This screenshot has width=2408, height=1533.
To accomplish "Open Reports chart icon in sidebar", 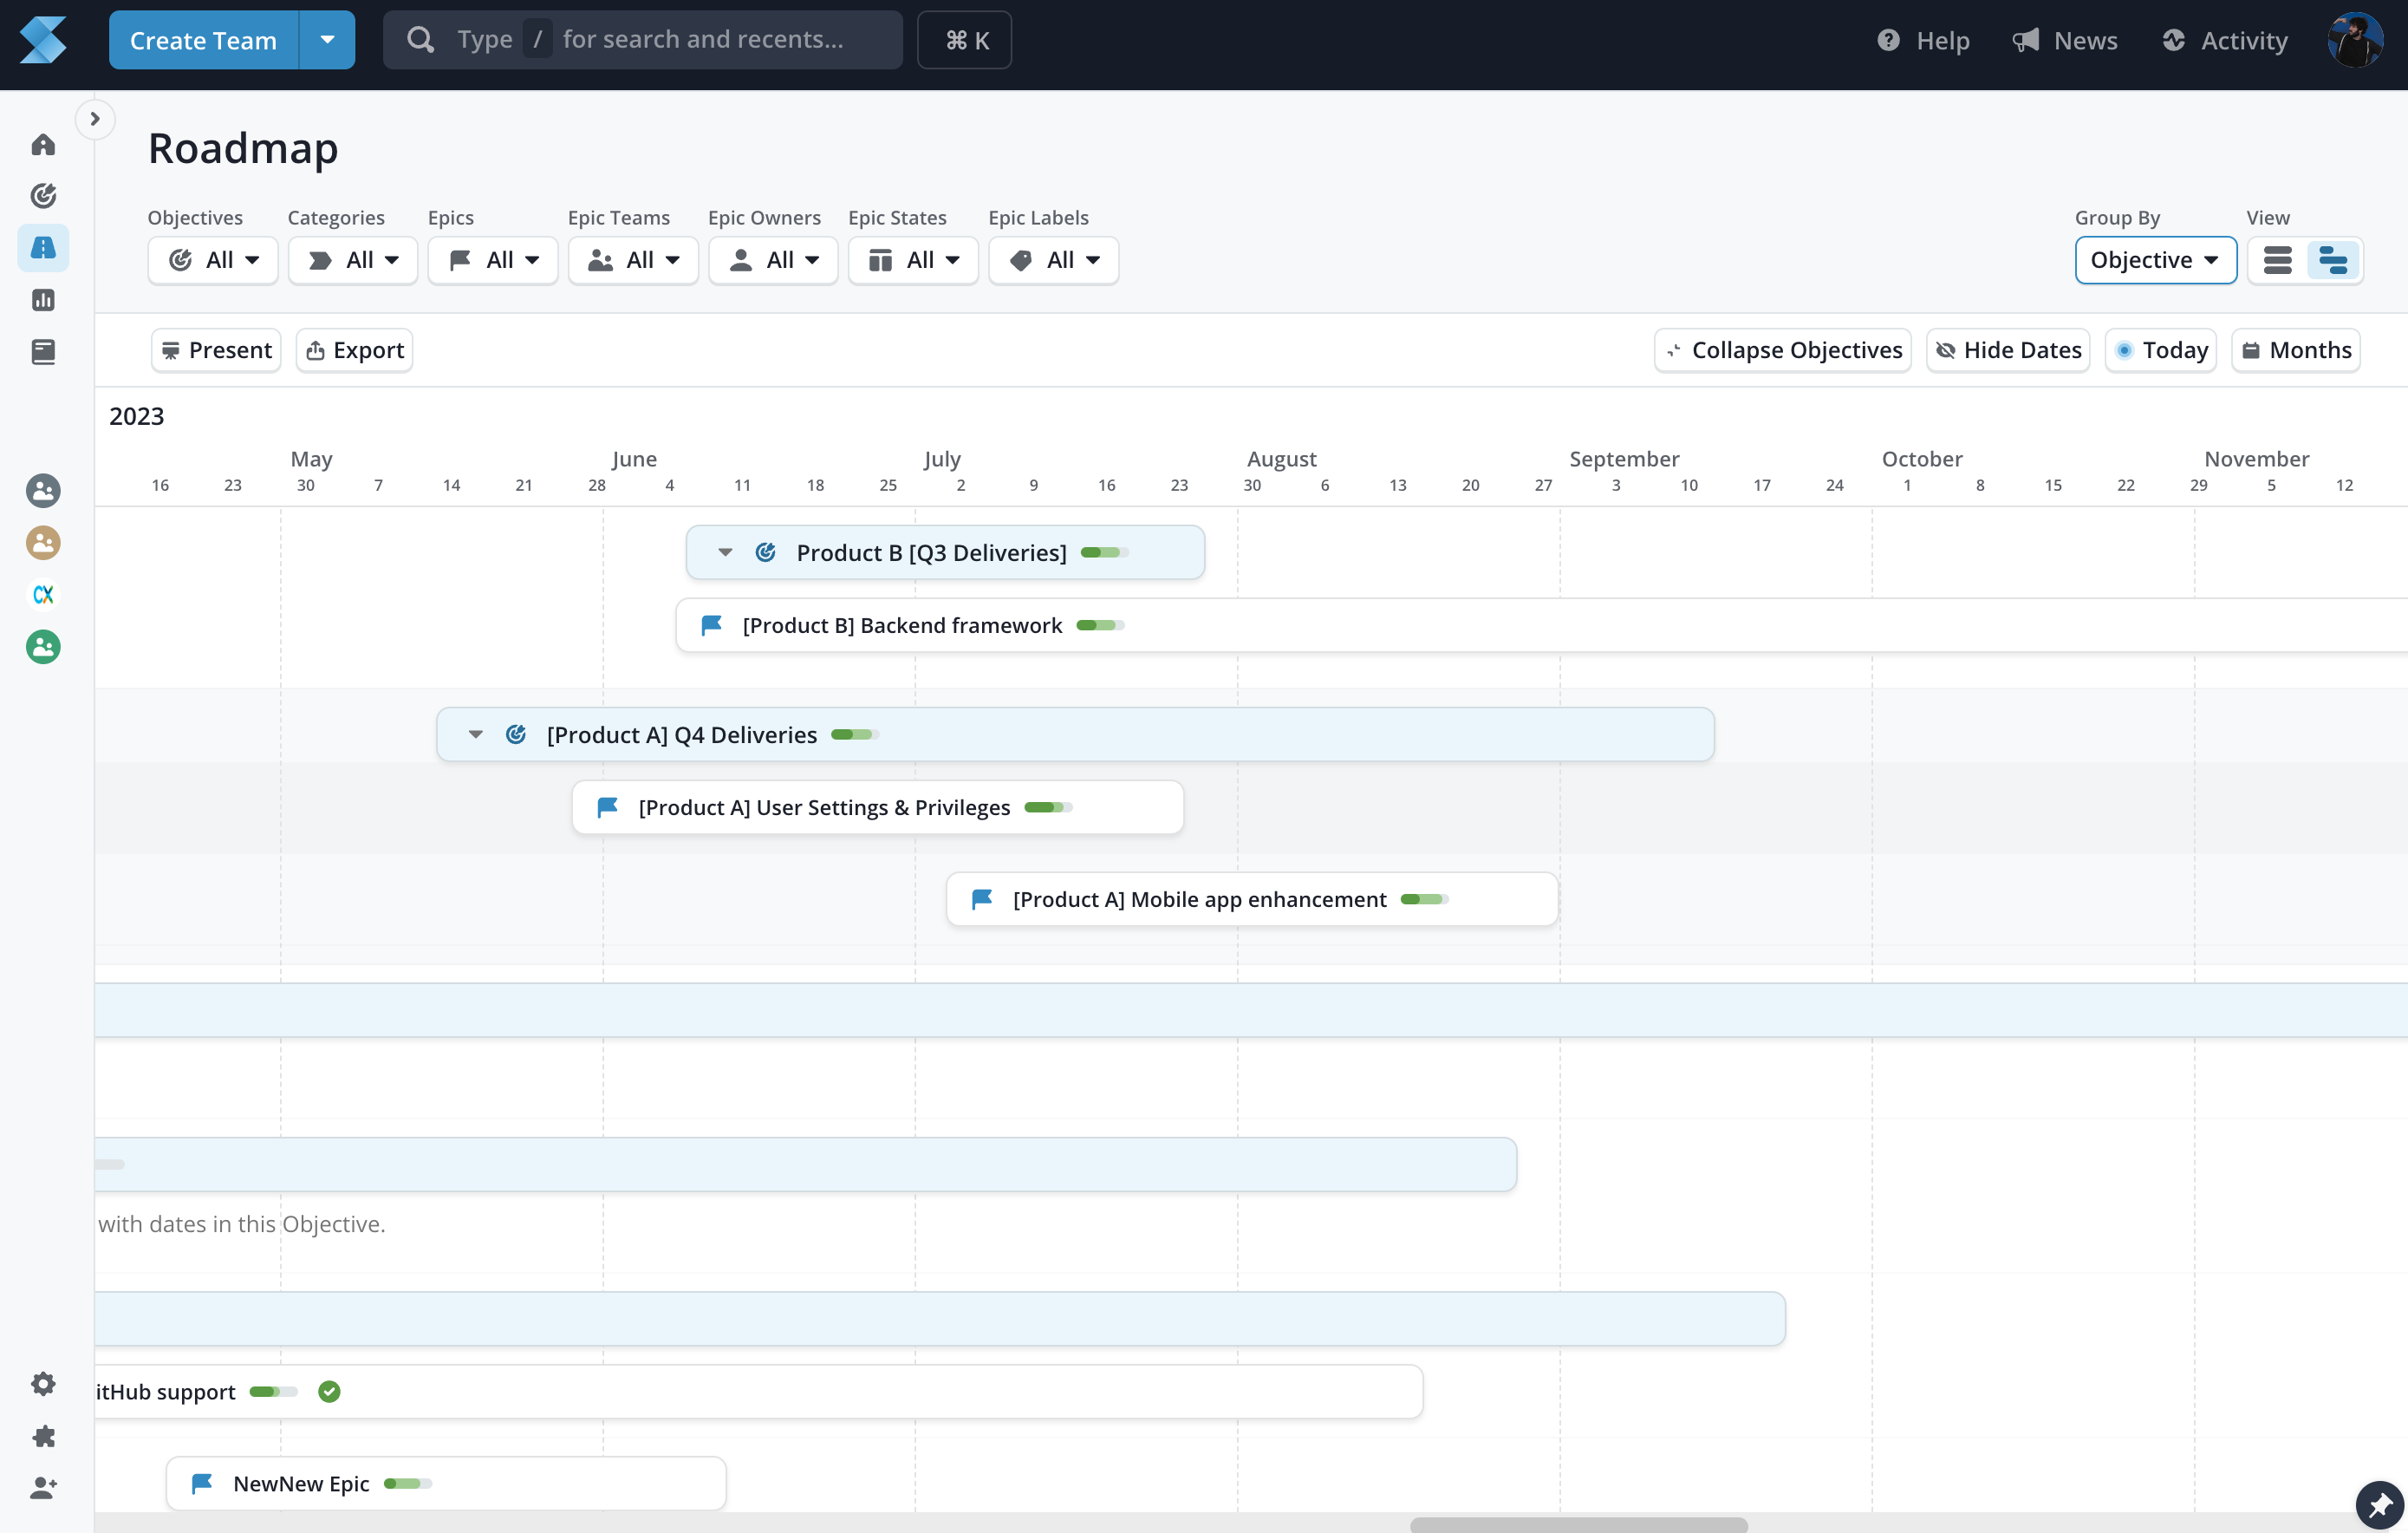I will tap(43, 300).
